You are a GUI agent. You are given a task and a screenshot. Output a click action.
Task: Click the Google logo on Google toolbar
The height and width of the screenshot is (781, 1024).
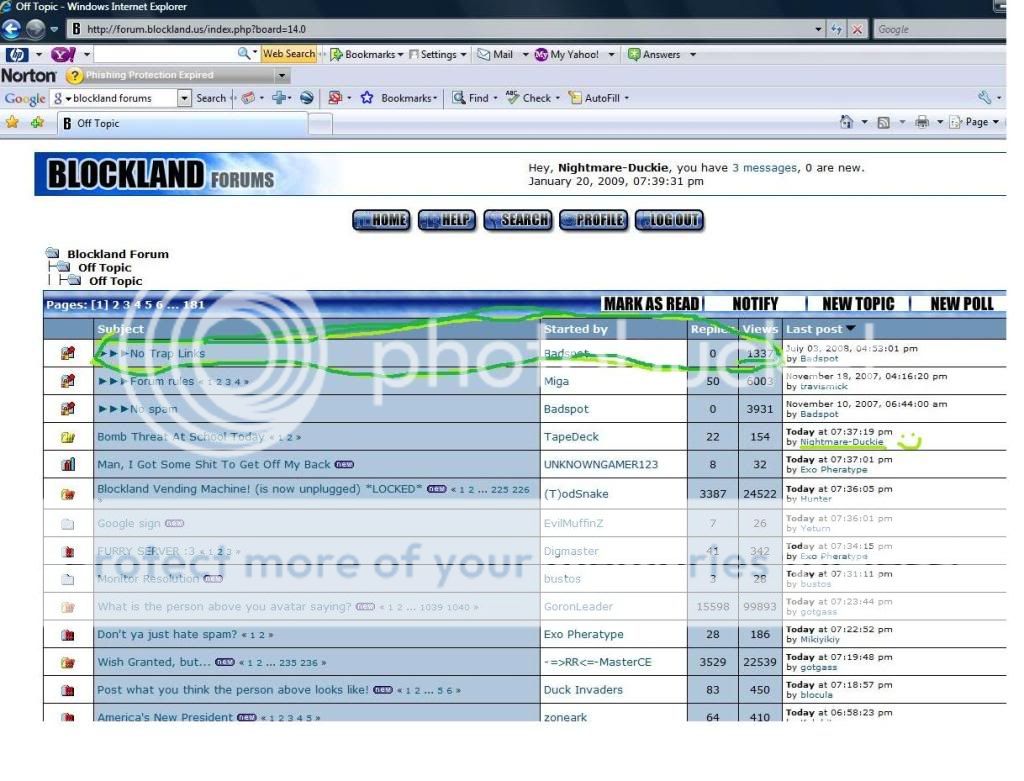tap(24, 99)
